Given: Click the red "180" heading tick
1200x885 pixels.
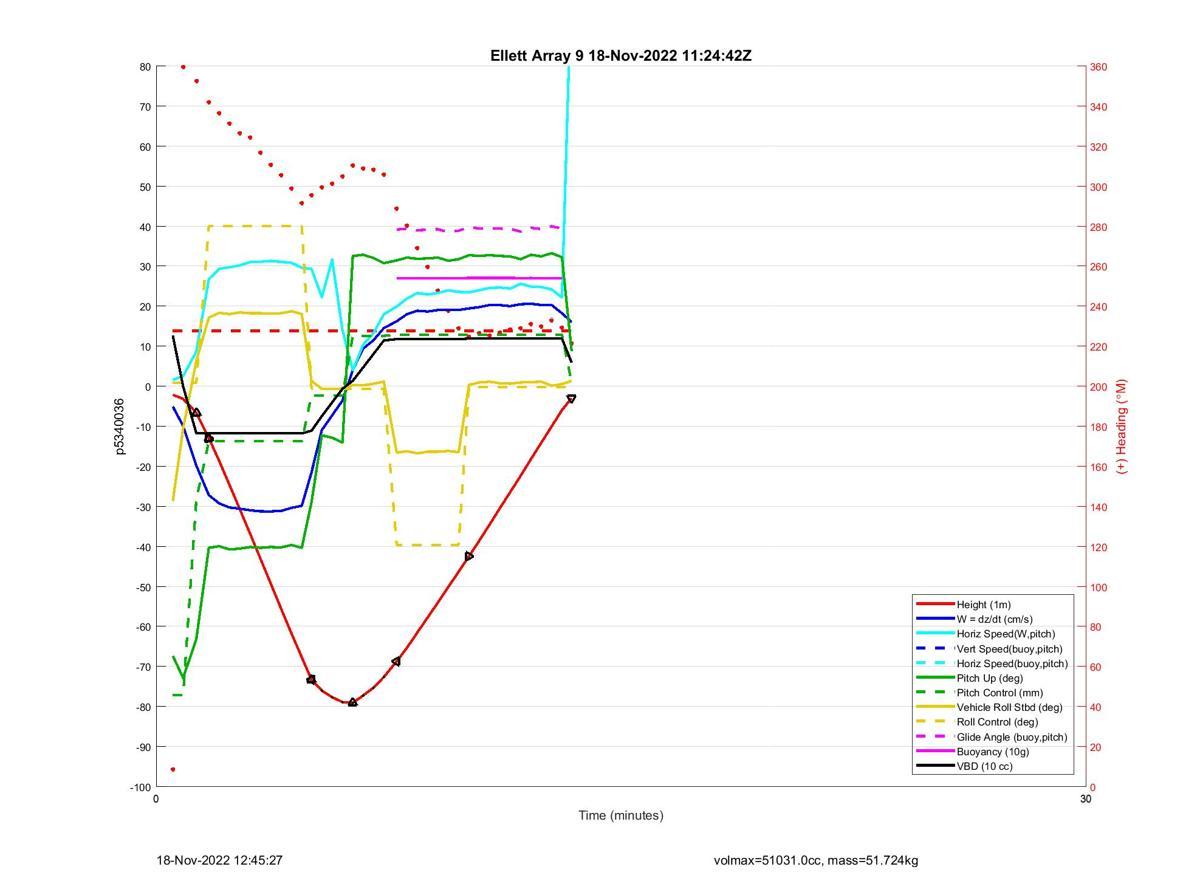Looking at the screenshot, I should click(1098, 427).
